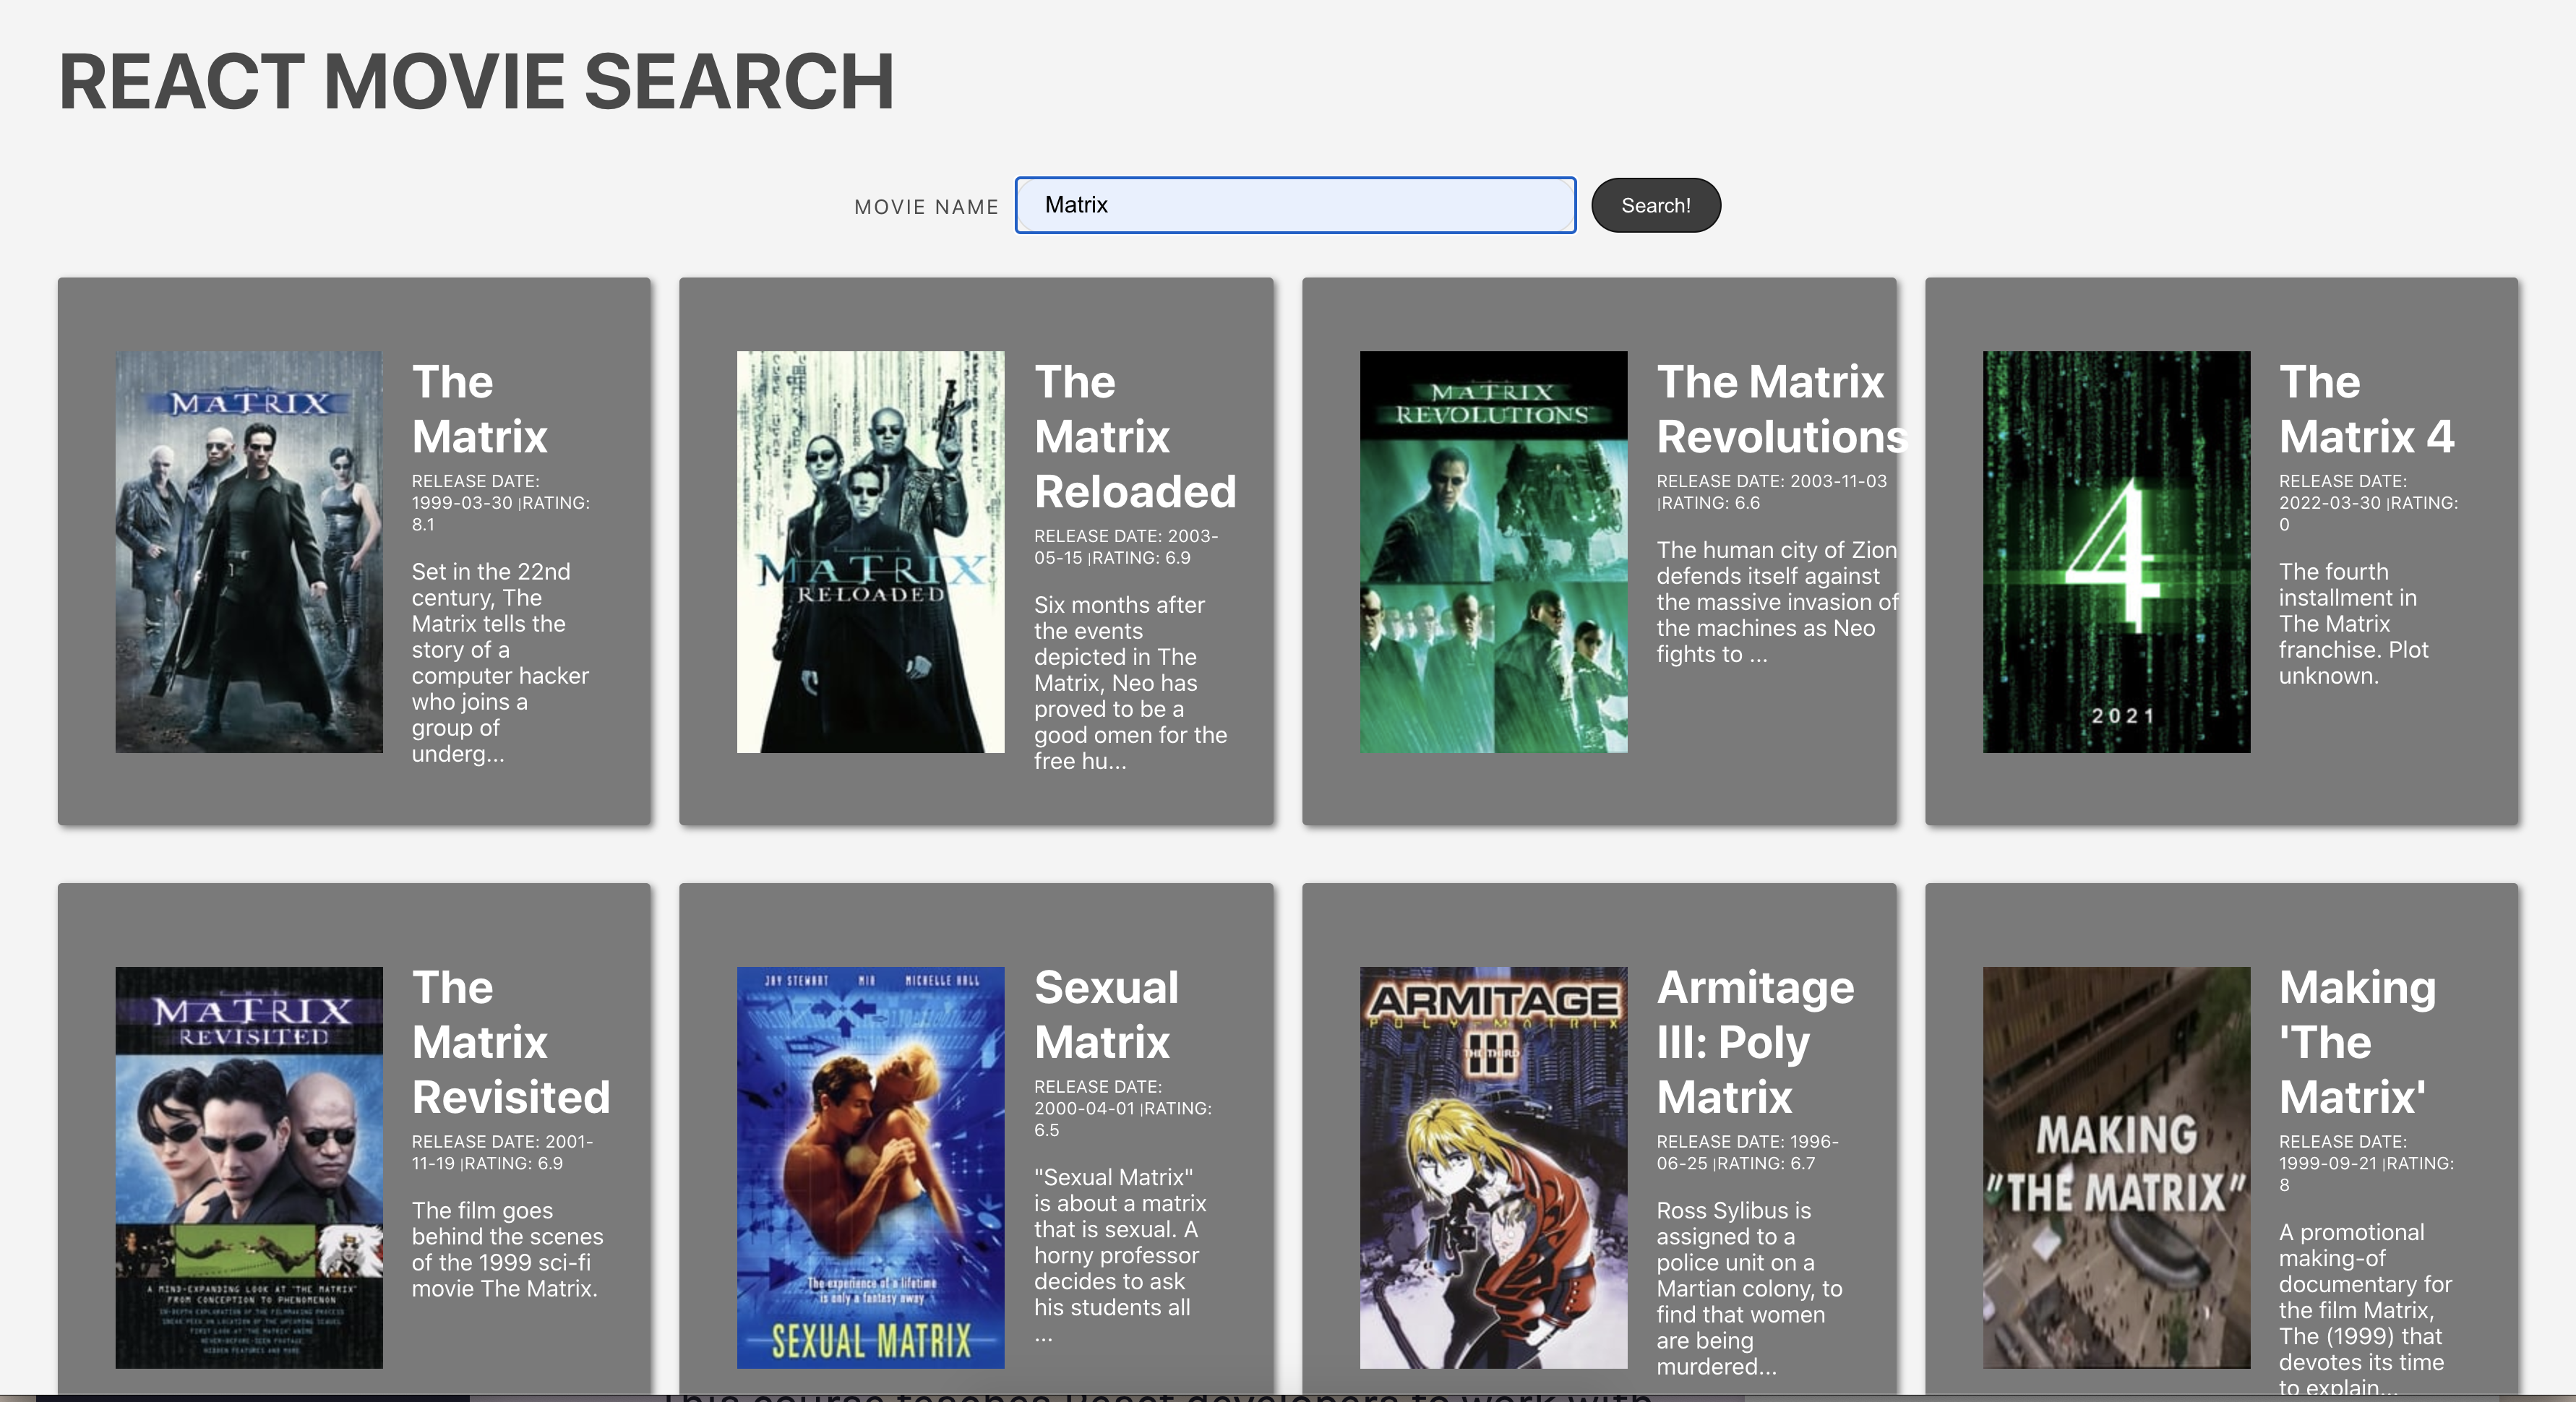Click the title "The Matrix 4"
The width and height of the screenshot is (2576, 1402).
(x=2366, y=409)
